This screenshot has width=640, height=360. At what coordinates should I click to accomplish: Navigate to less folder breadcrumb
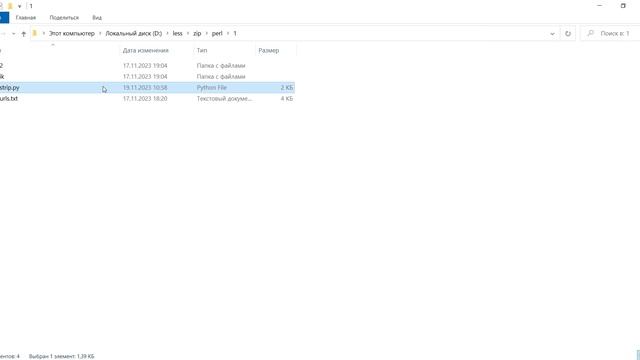tap(178, 33)
